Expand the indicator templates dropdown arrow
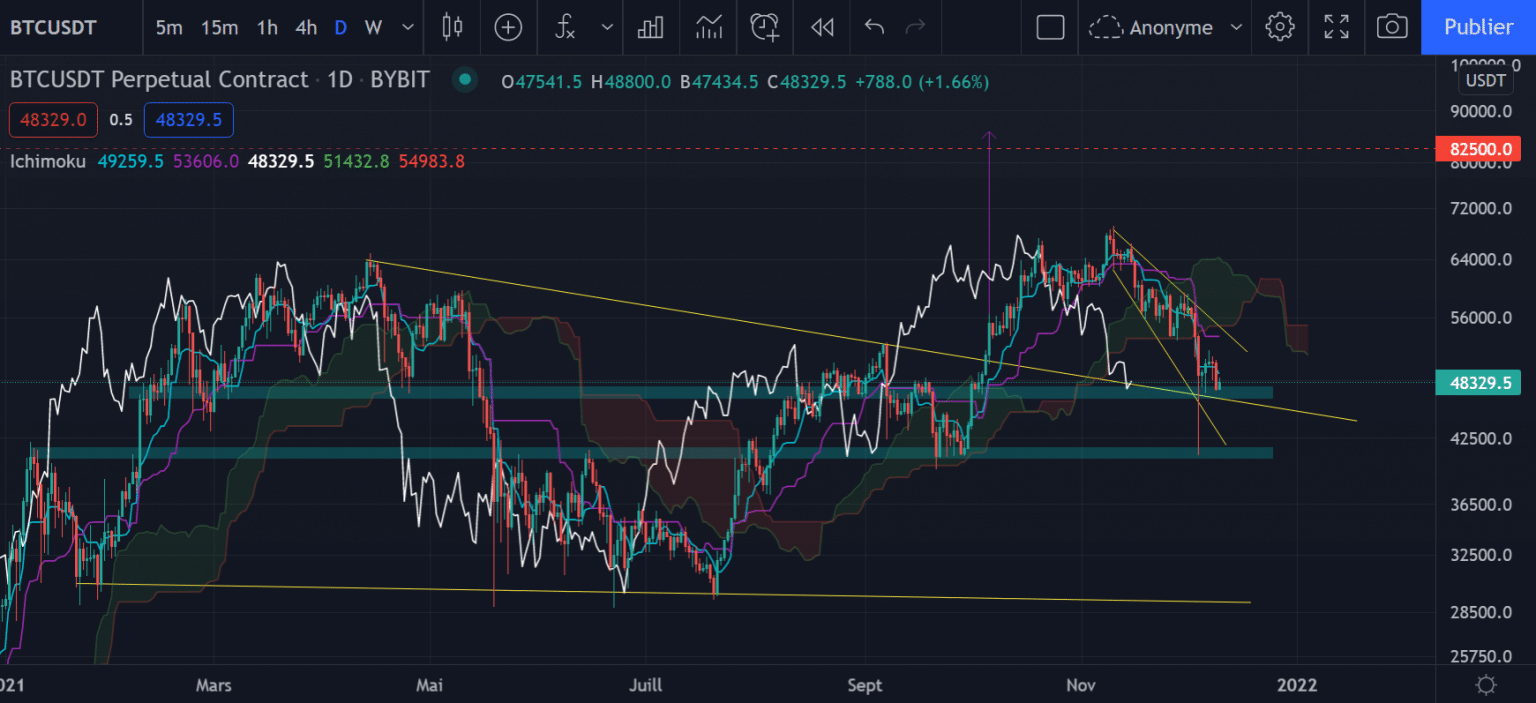The height and width of the screenshot is (703, 1536). point(606,27)
